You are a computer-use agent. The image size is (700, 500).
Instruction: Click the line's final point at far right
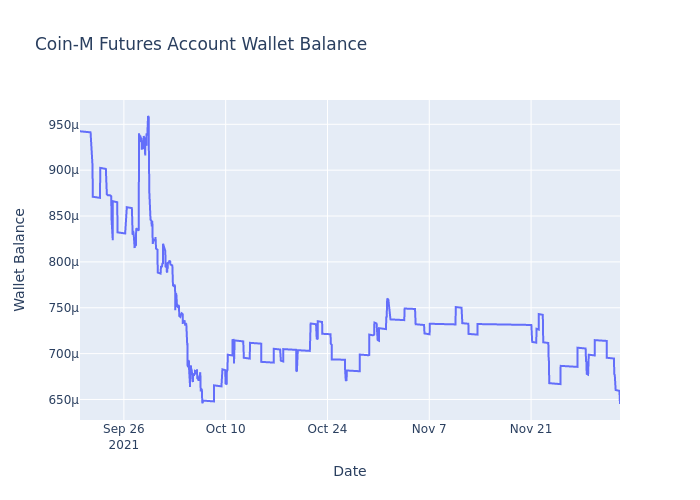coord(619,402)
